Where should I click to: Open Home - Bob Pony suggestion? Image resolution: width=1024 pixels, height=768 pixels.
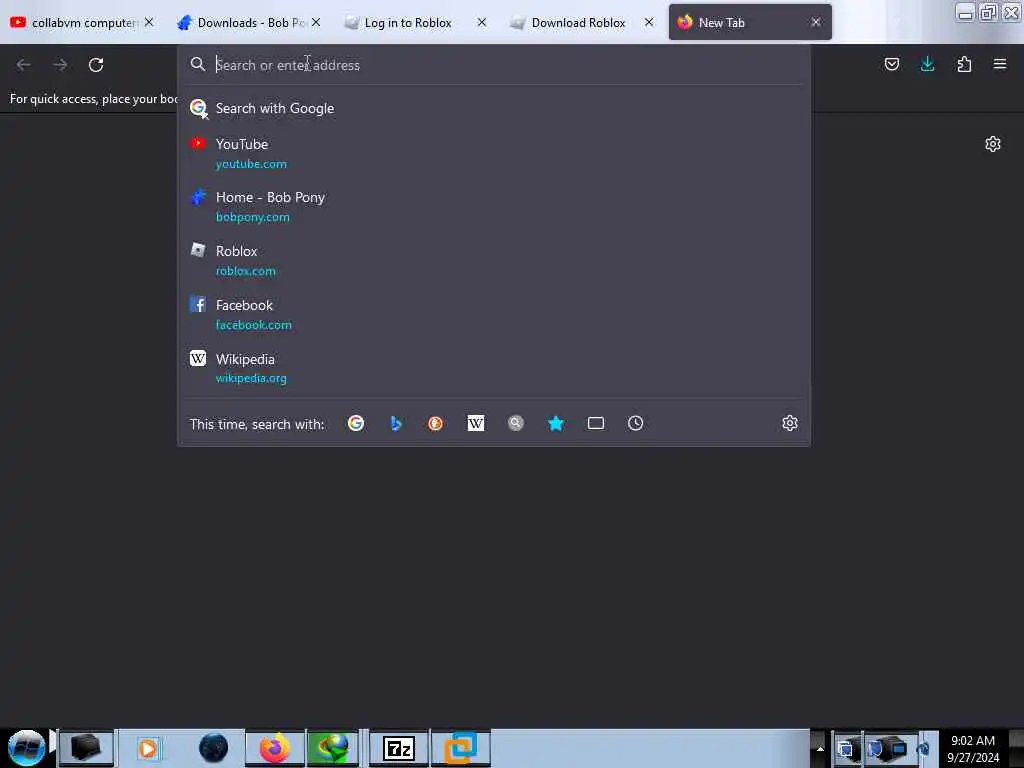point(494,207)
